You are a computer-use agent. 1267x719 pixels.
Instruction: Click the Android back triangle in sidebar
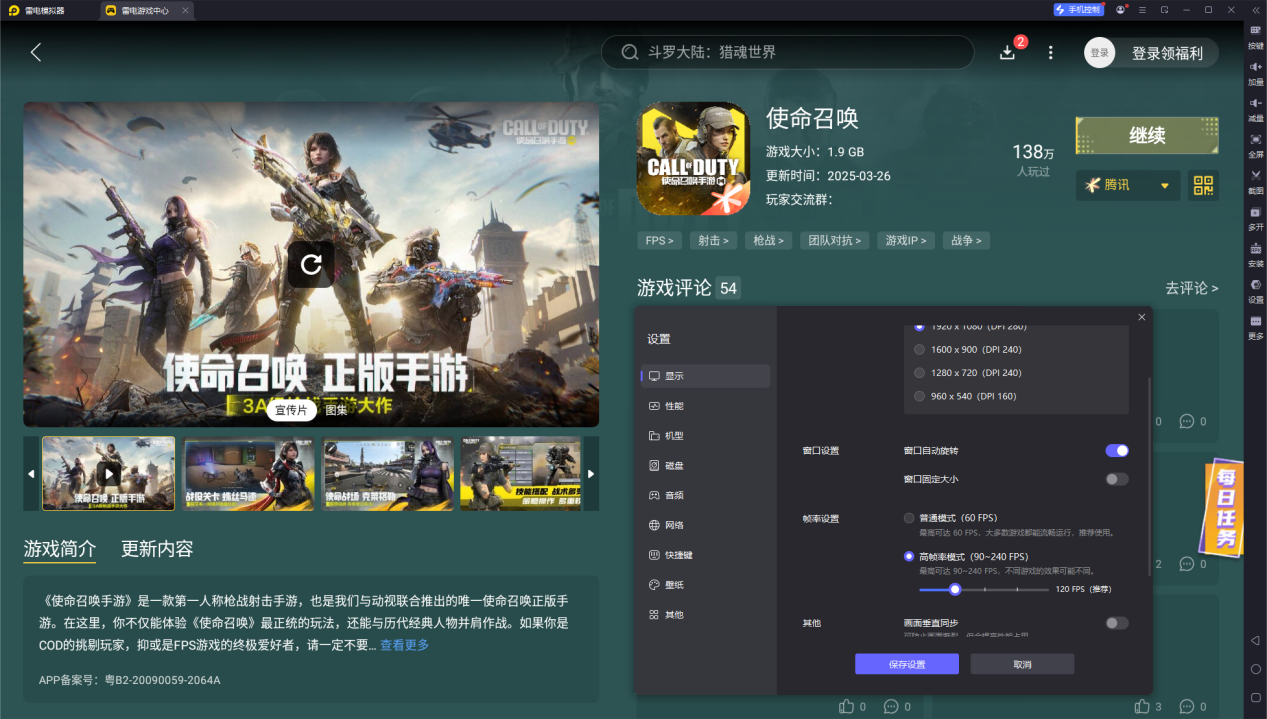point(1256,640)
